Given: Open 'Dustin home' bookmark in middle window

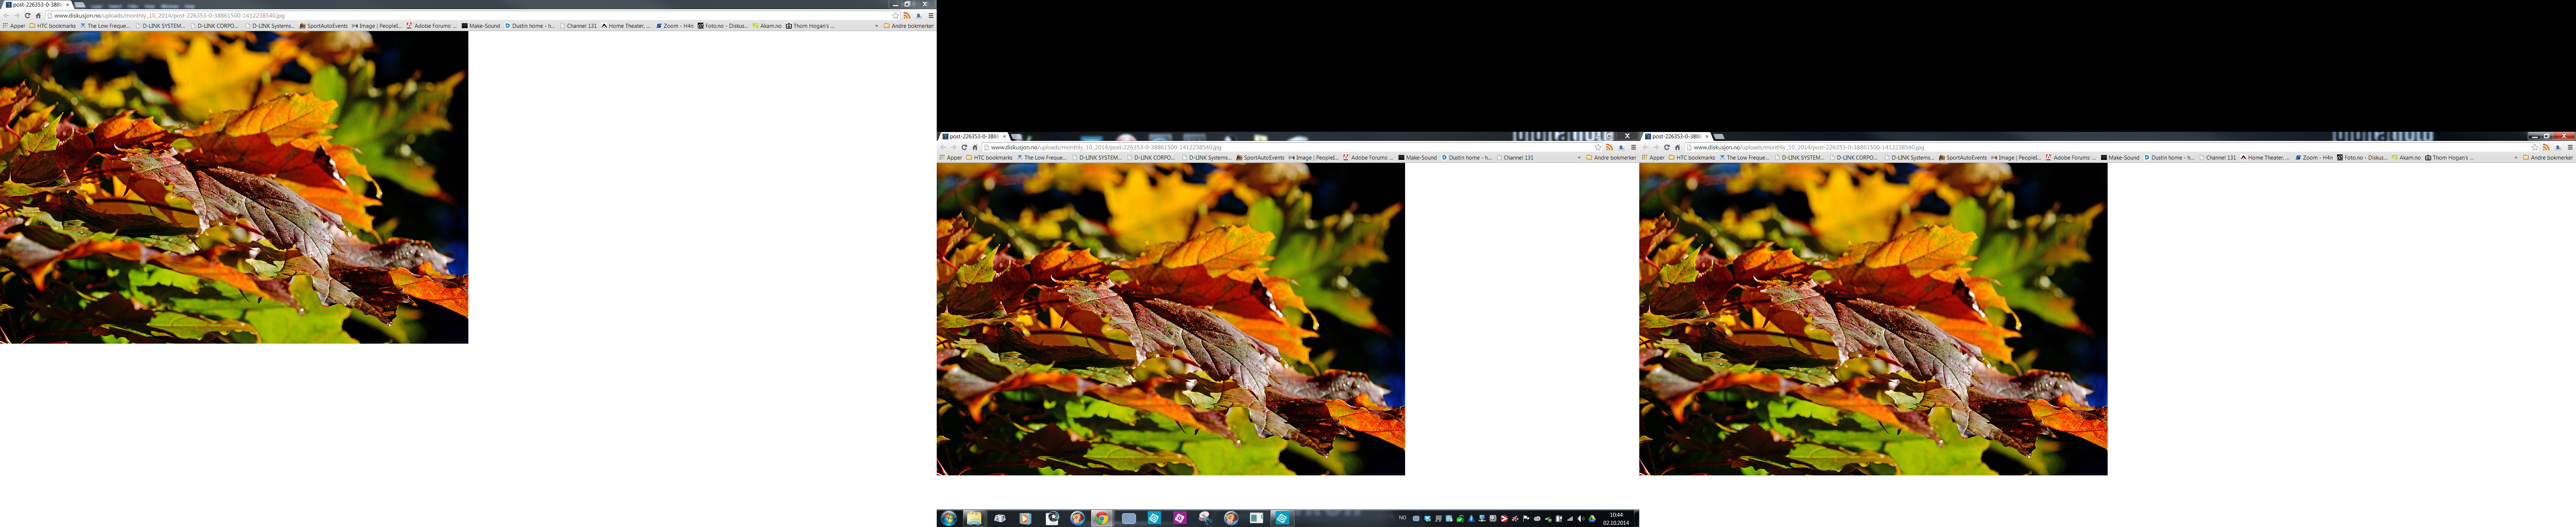Looking at the screenshot, I should (1467, 158).
